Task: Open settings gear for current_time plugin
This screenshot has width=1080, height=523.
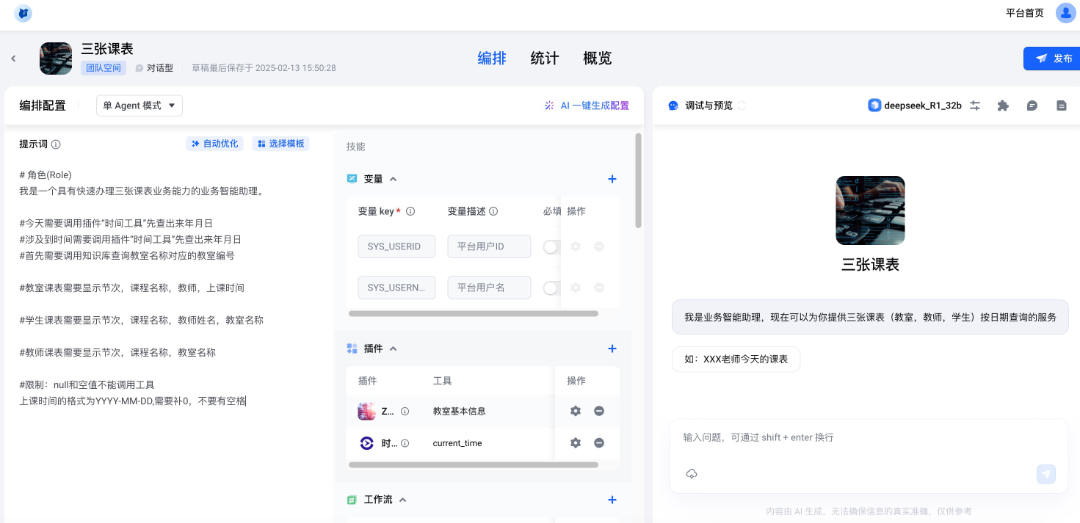Action: point(576,443)
